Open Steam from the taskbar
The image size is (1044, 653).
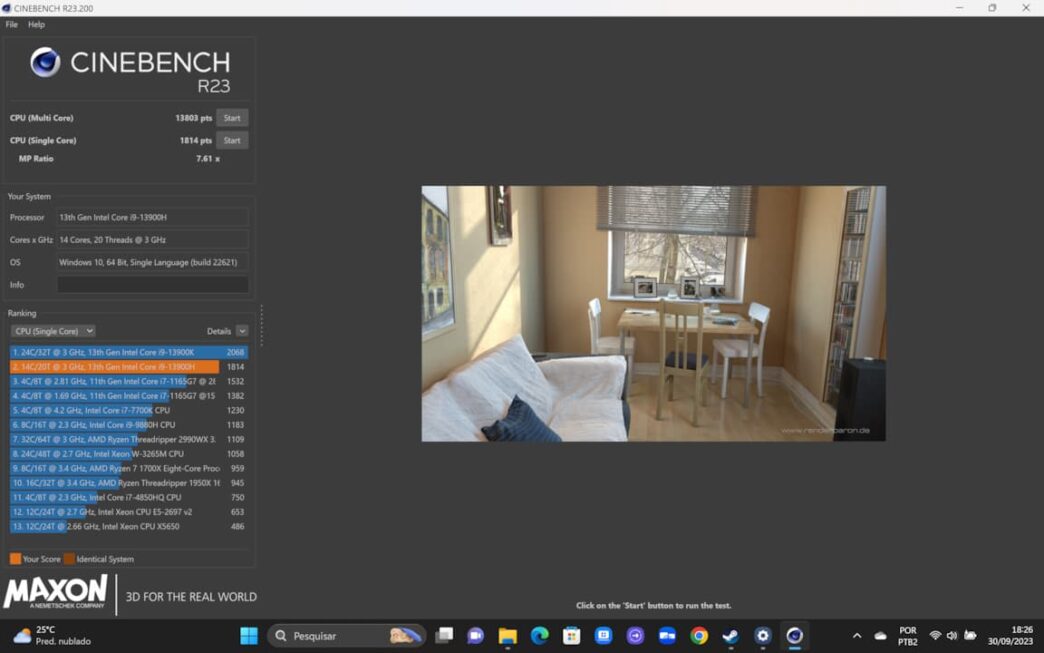coord(730,636)
